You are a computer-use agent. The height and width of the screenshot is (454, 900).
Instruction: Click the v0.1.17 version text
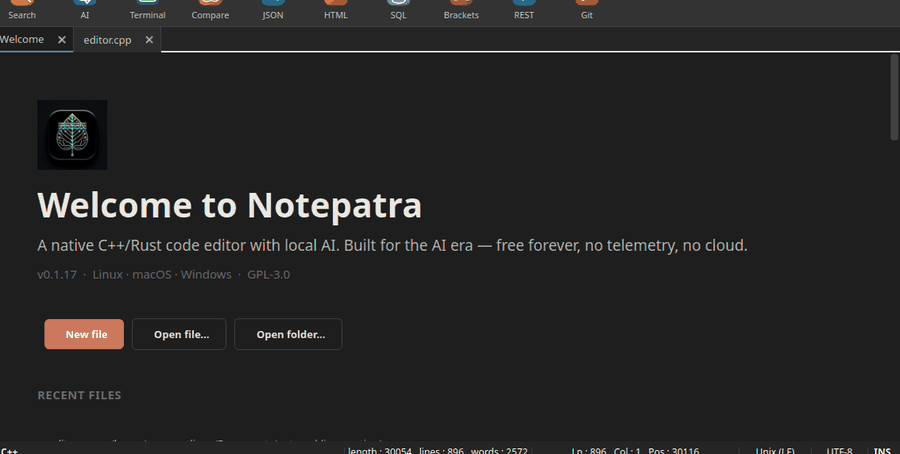pyautogui.click(x=57, y=274)
